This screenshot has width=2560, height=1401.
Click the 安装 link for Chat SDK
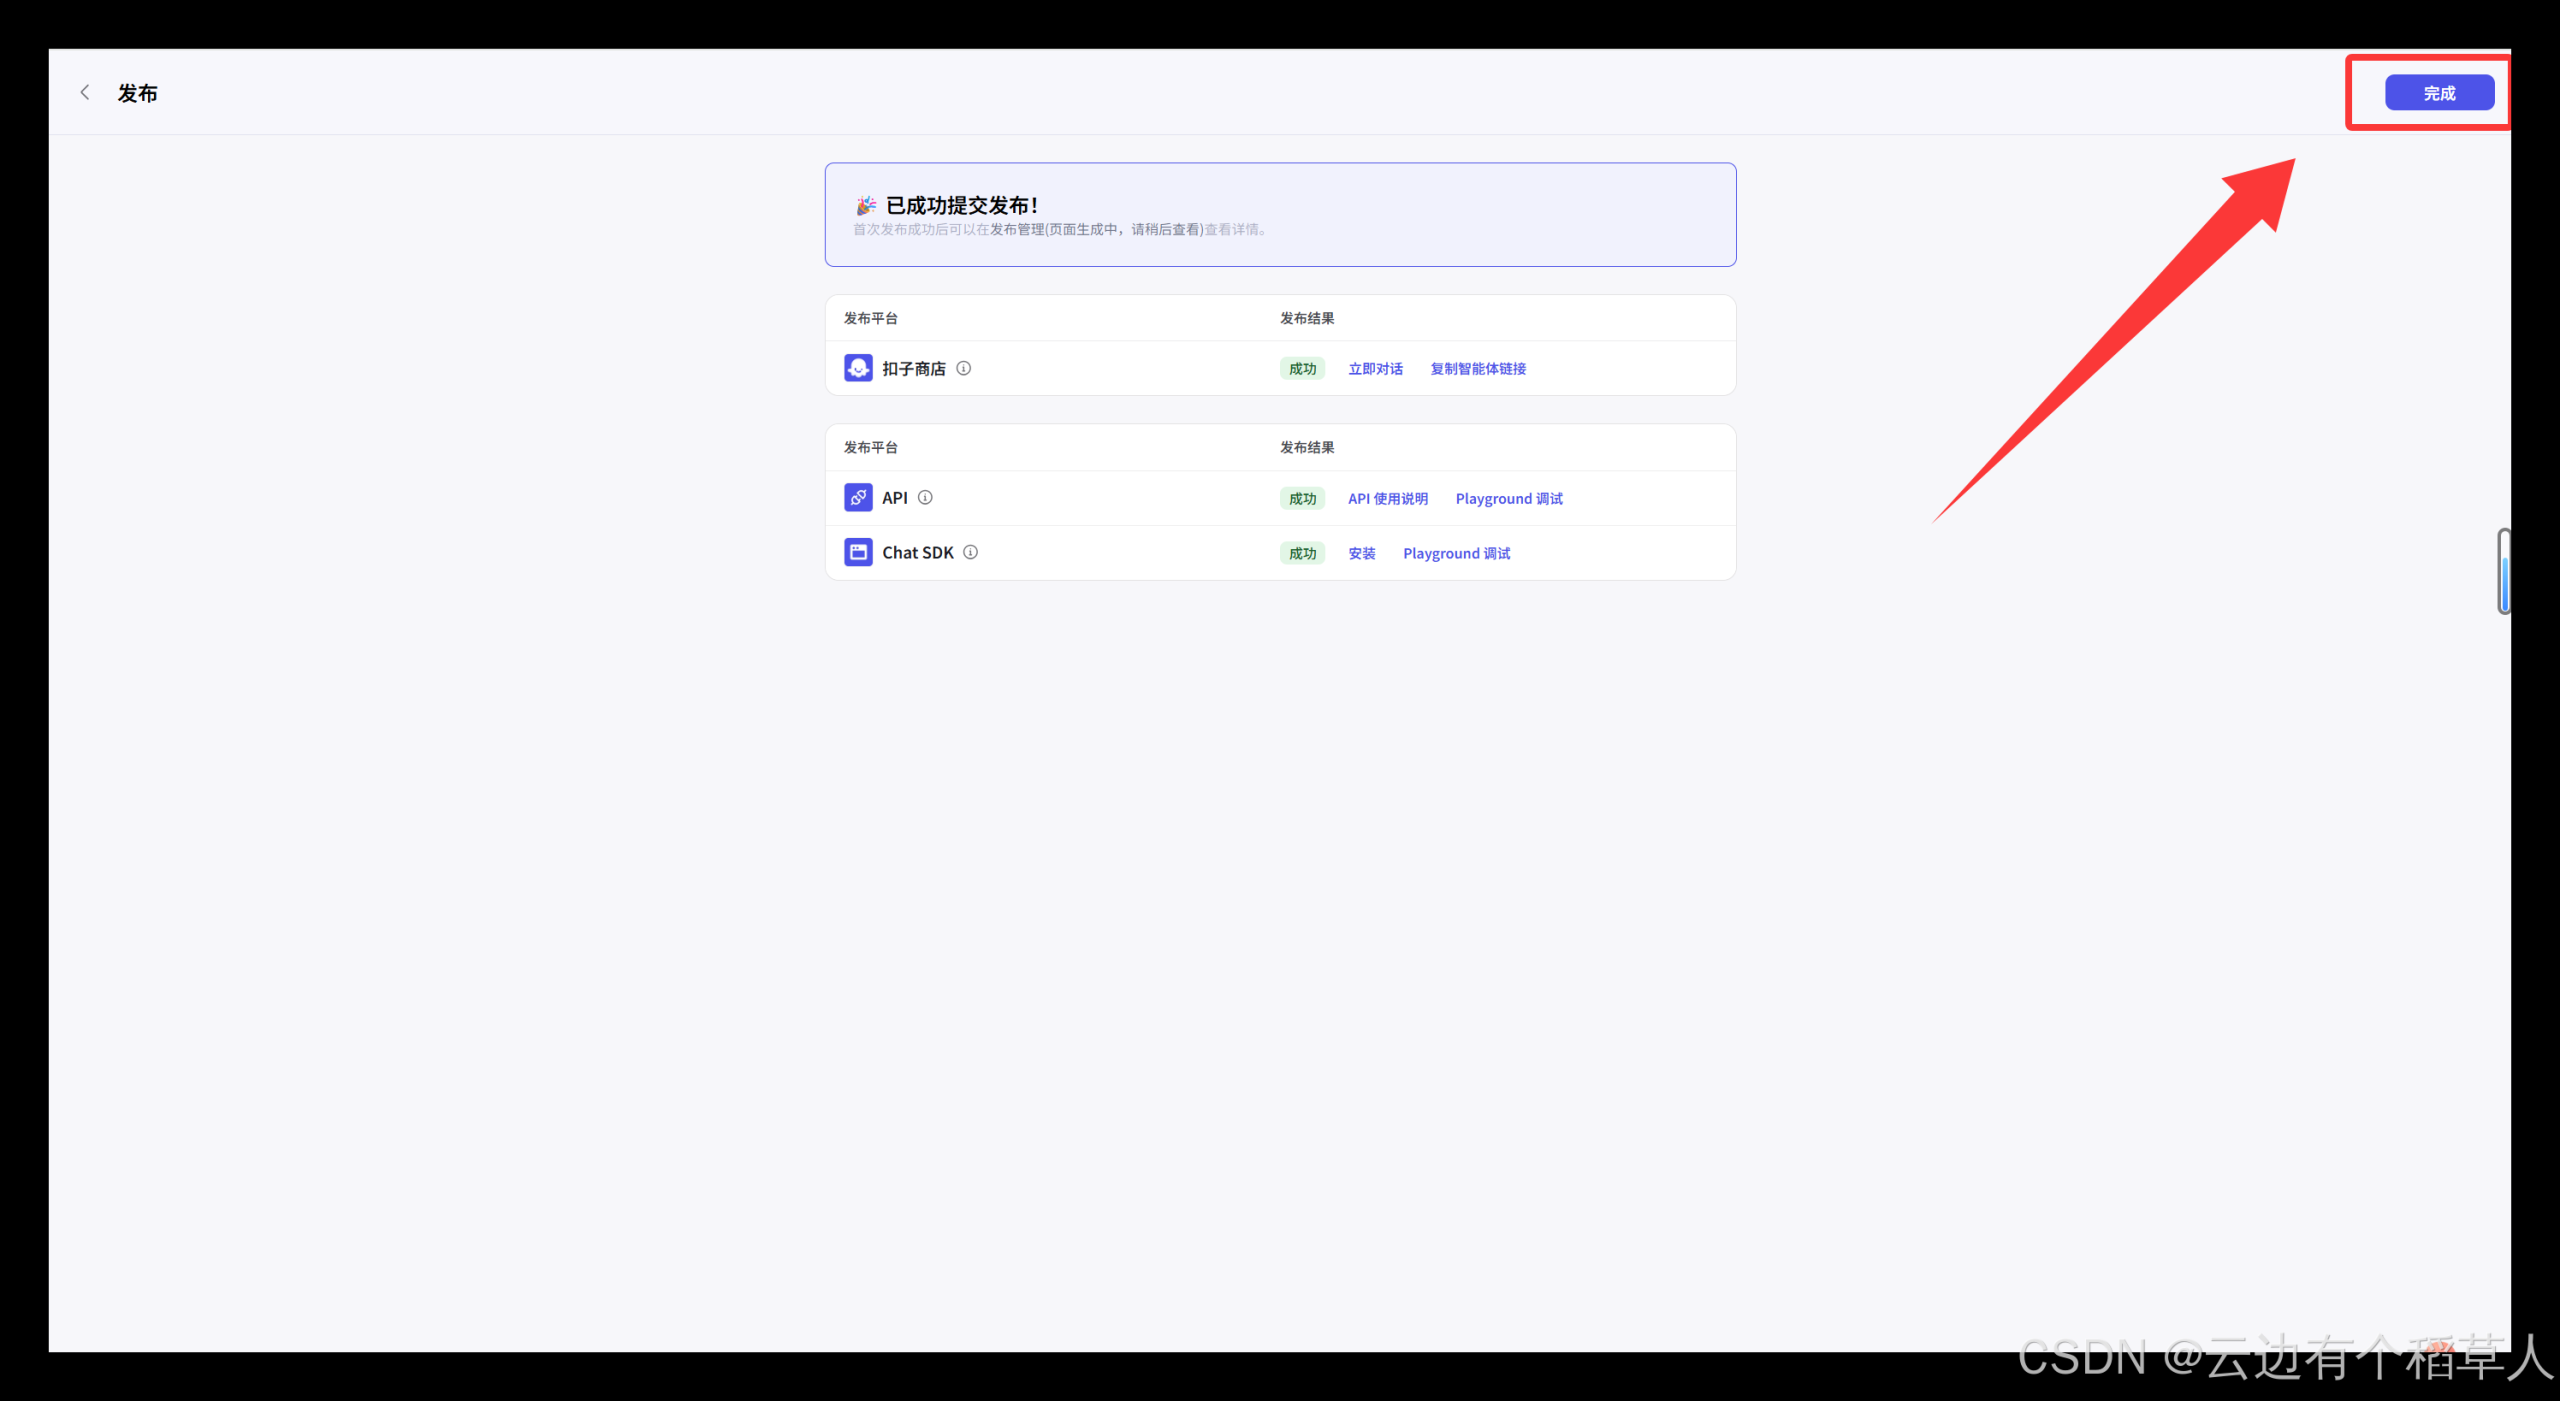tap(1362, 554)
